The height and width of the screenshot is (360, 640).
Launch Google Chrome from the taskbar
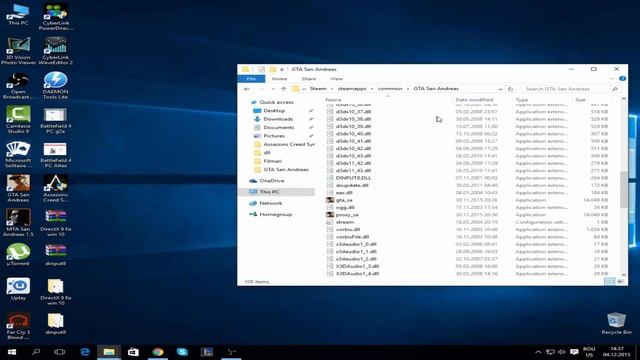click(x=158, y=352)
